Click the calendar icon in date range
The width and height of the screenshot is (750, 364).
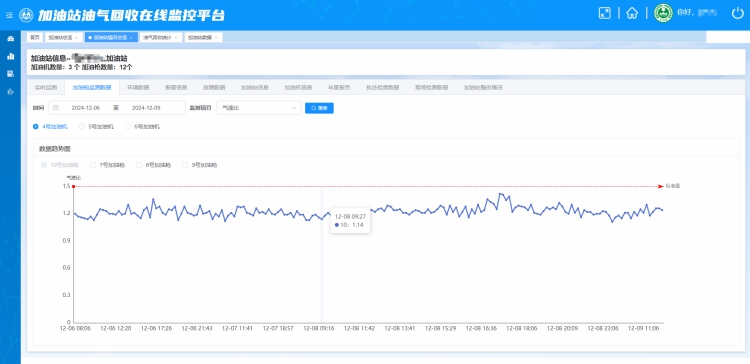(56, 108)
